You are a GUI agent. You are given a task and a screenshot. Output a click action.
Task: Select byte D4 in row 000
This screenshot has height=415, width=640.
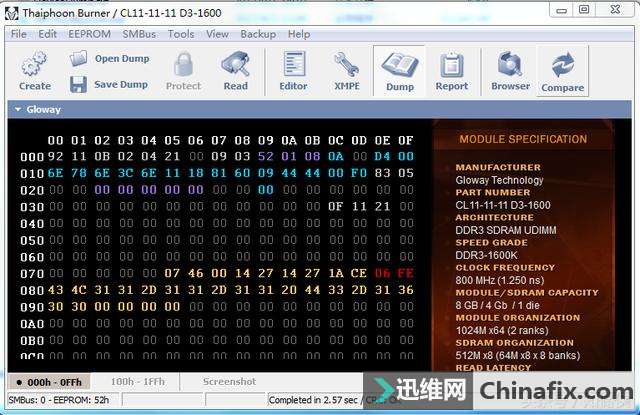[382, 156]
